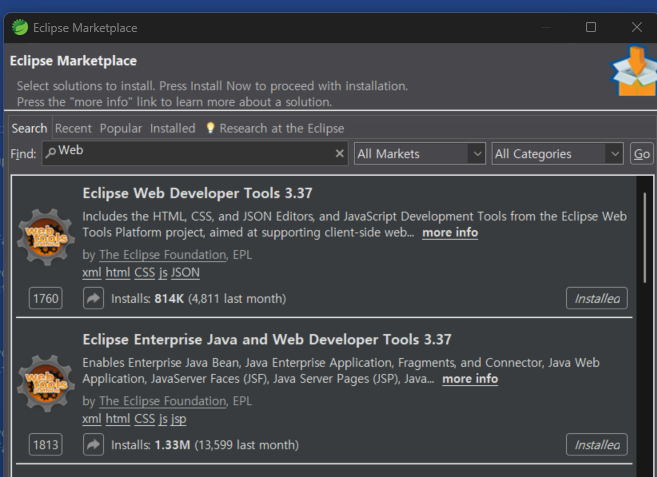Click the Installed button for Enterprise Java tools
The height and width of the screenshot is (477, 657).
coord(597,444)
